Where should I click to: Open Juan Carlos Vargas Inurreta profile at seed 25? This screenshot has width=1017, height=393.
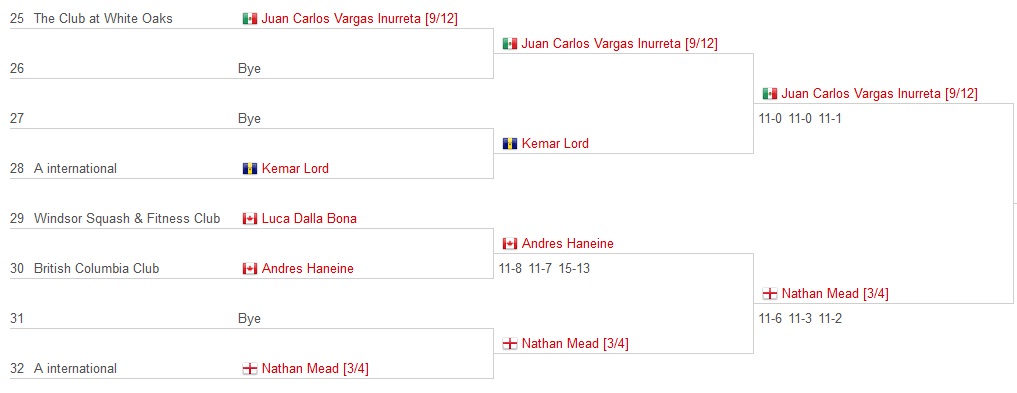360,19
